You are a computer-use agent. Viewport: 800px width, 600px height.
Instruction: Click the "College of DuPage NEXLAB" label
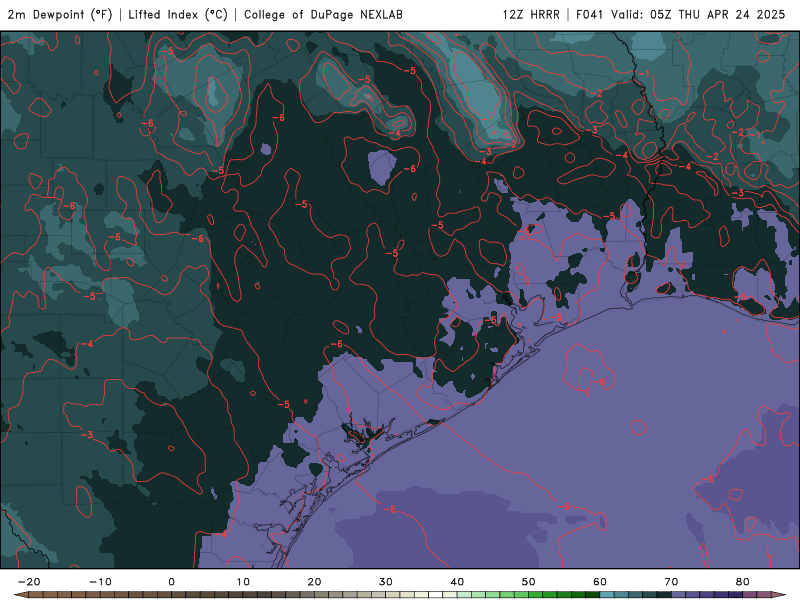323,15
